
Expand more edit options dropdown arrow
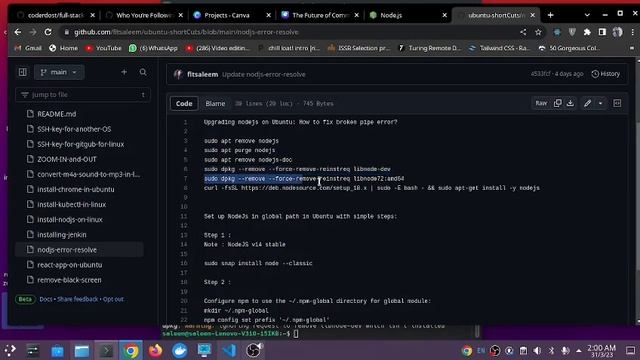pyautogui.click(x=600, y=103)
